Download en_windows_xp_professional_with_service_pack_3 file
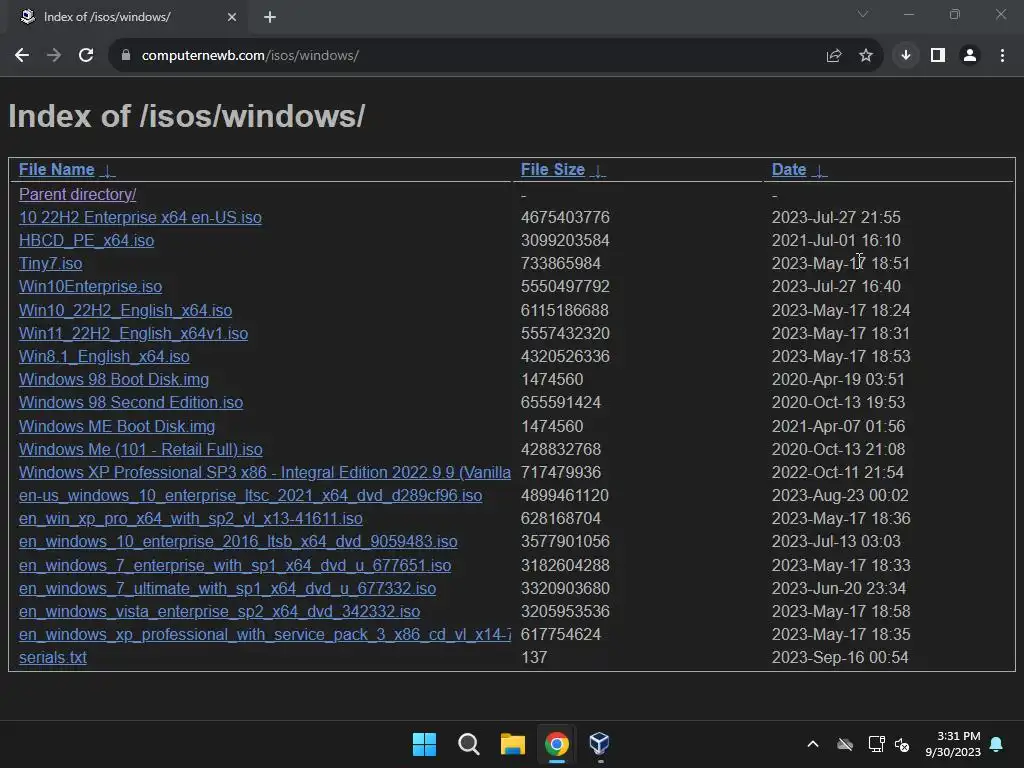Viewport: 1024px width, 768px height. tap(264, 634)
